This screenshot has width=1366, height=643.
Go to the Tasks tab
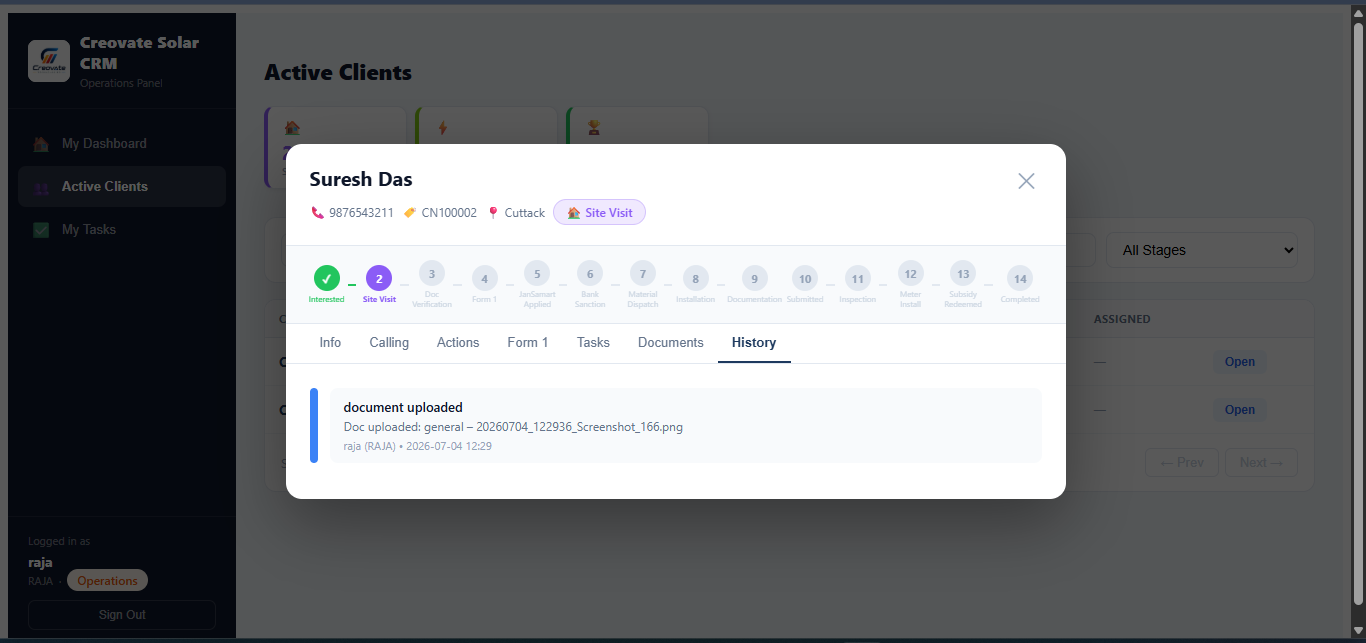click(x=593, y=343)
